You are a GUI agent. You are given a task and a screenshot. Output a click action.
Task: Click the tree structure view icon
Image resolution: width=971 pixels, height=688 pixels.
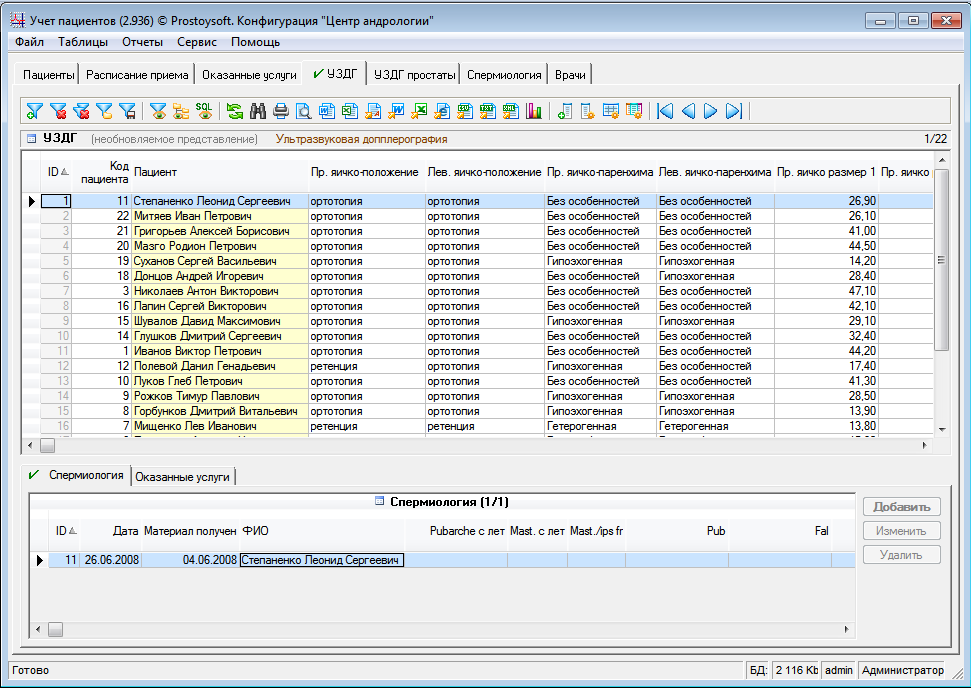pos(181,111)
